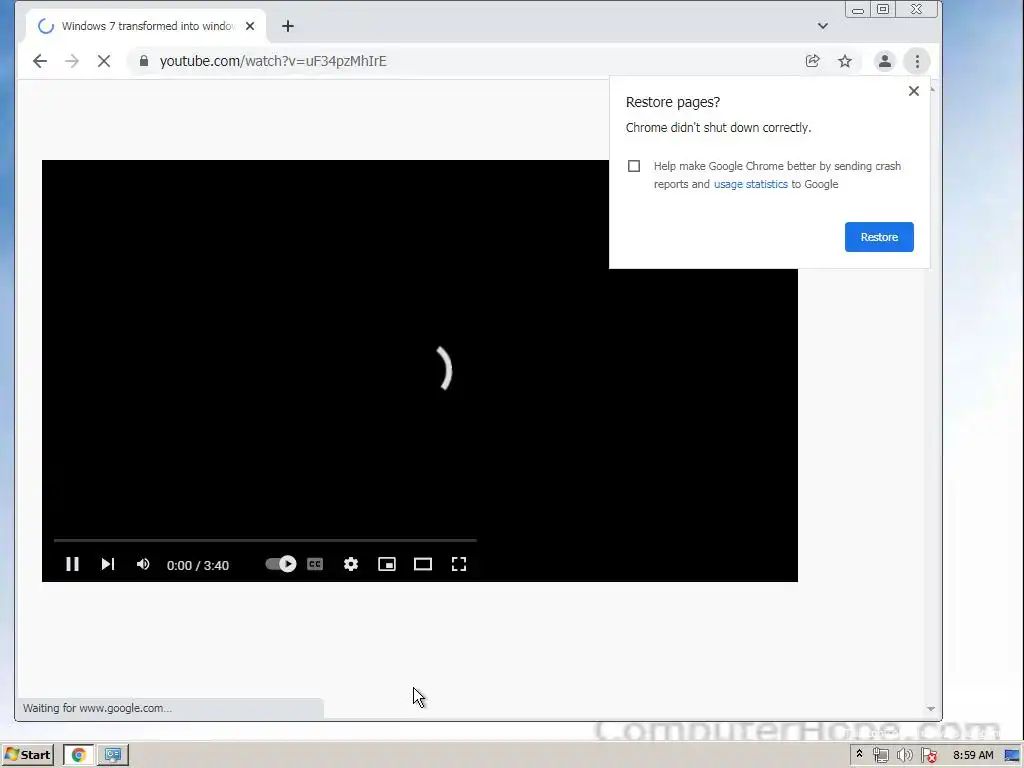Click the volume tray icon
This screenshot has height=768, width=1024.
click(904, 756)
